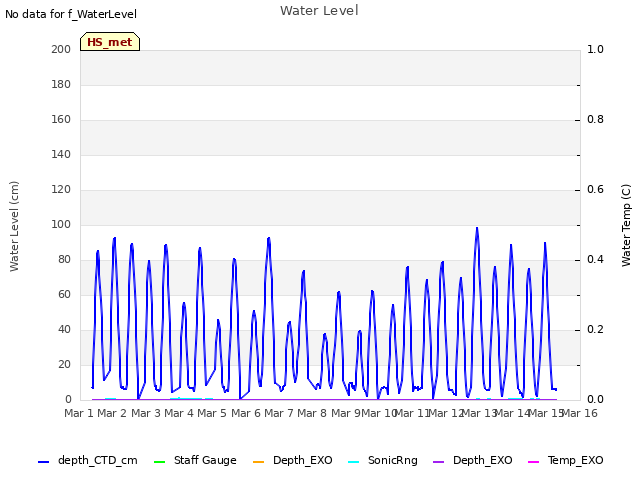
Task: Click the magenta Temp_EXO legend swatch
Action: [533, 462]
